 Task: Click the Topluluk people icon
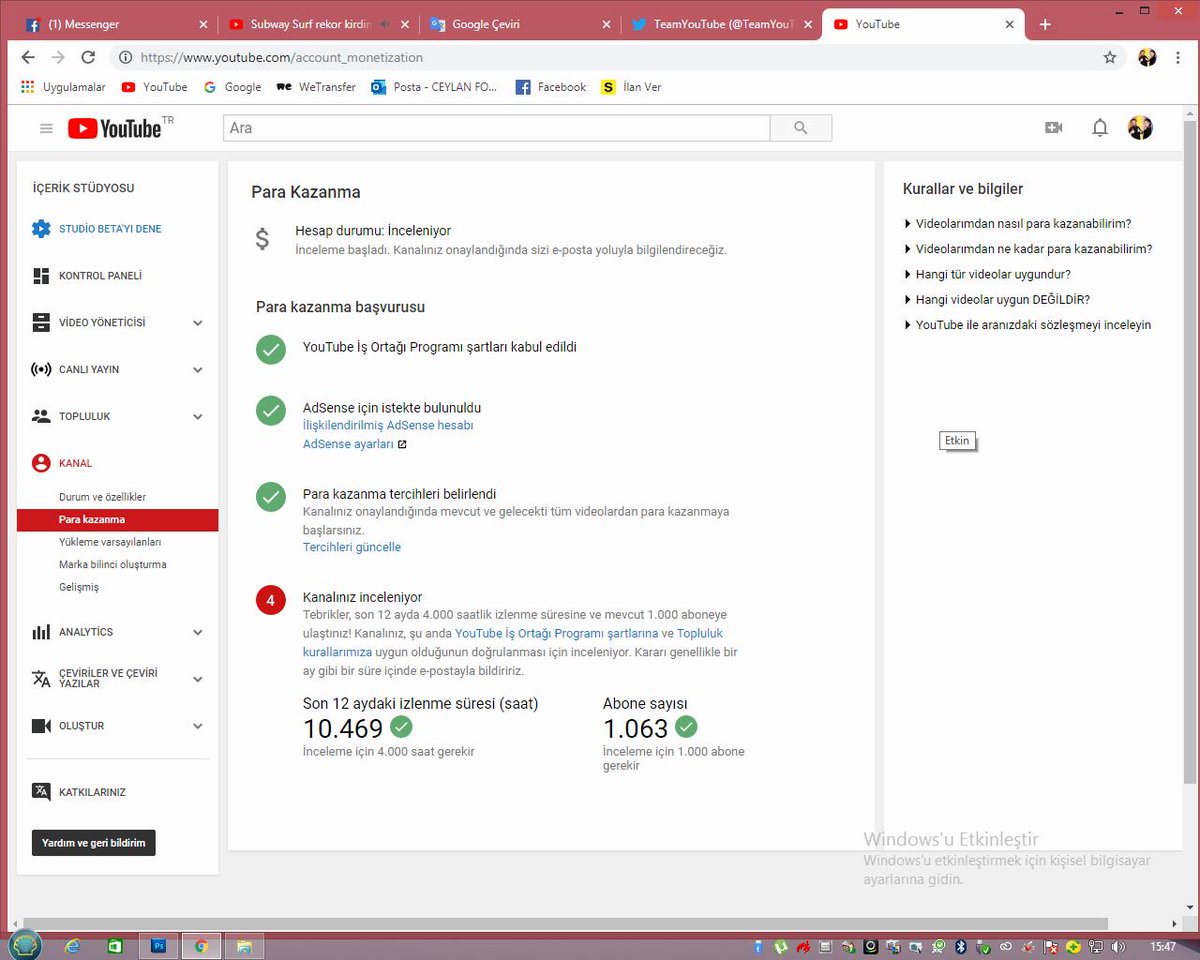[x=41, y=416]
